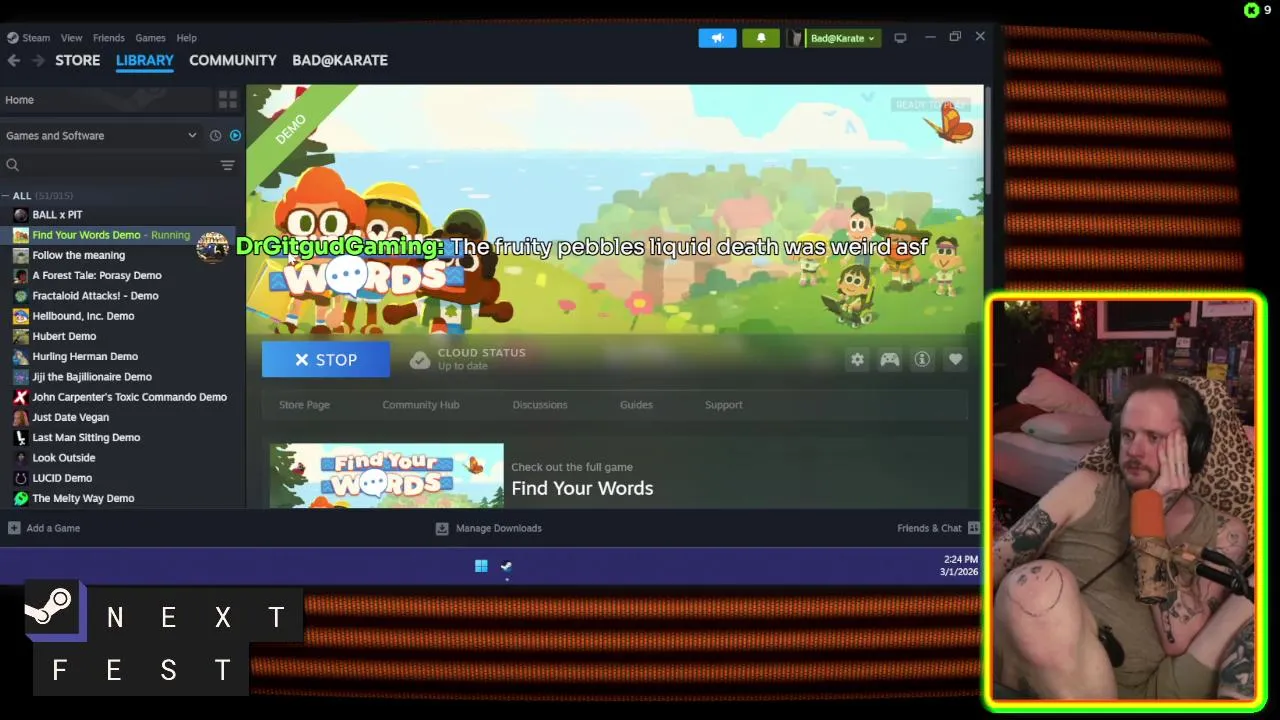Open the View menu

(71, 38)
